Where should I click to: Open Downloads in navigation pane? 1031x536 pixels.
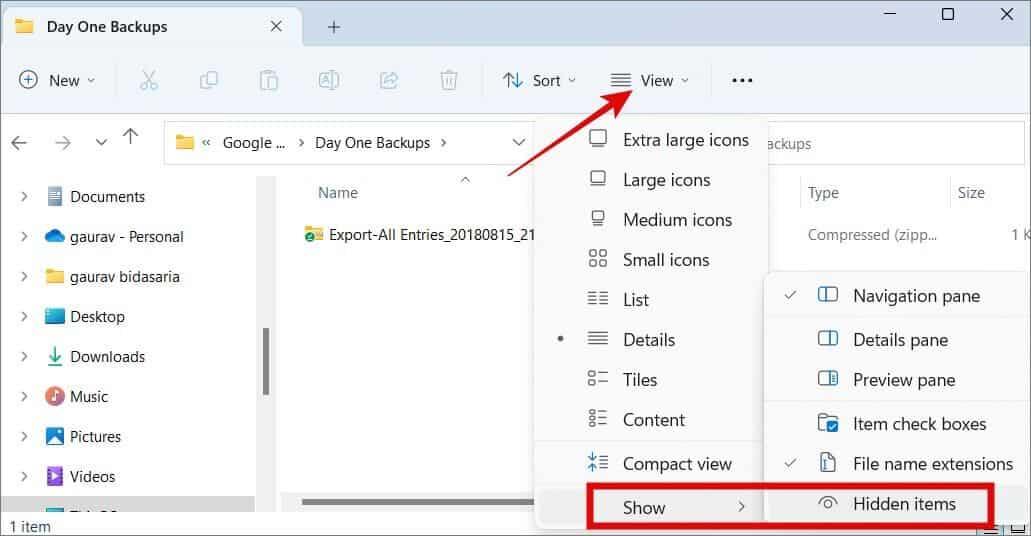click(96, 356)
